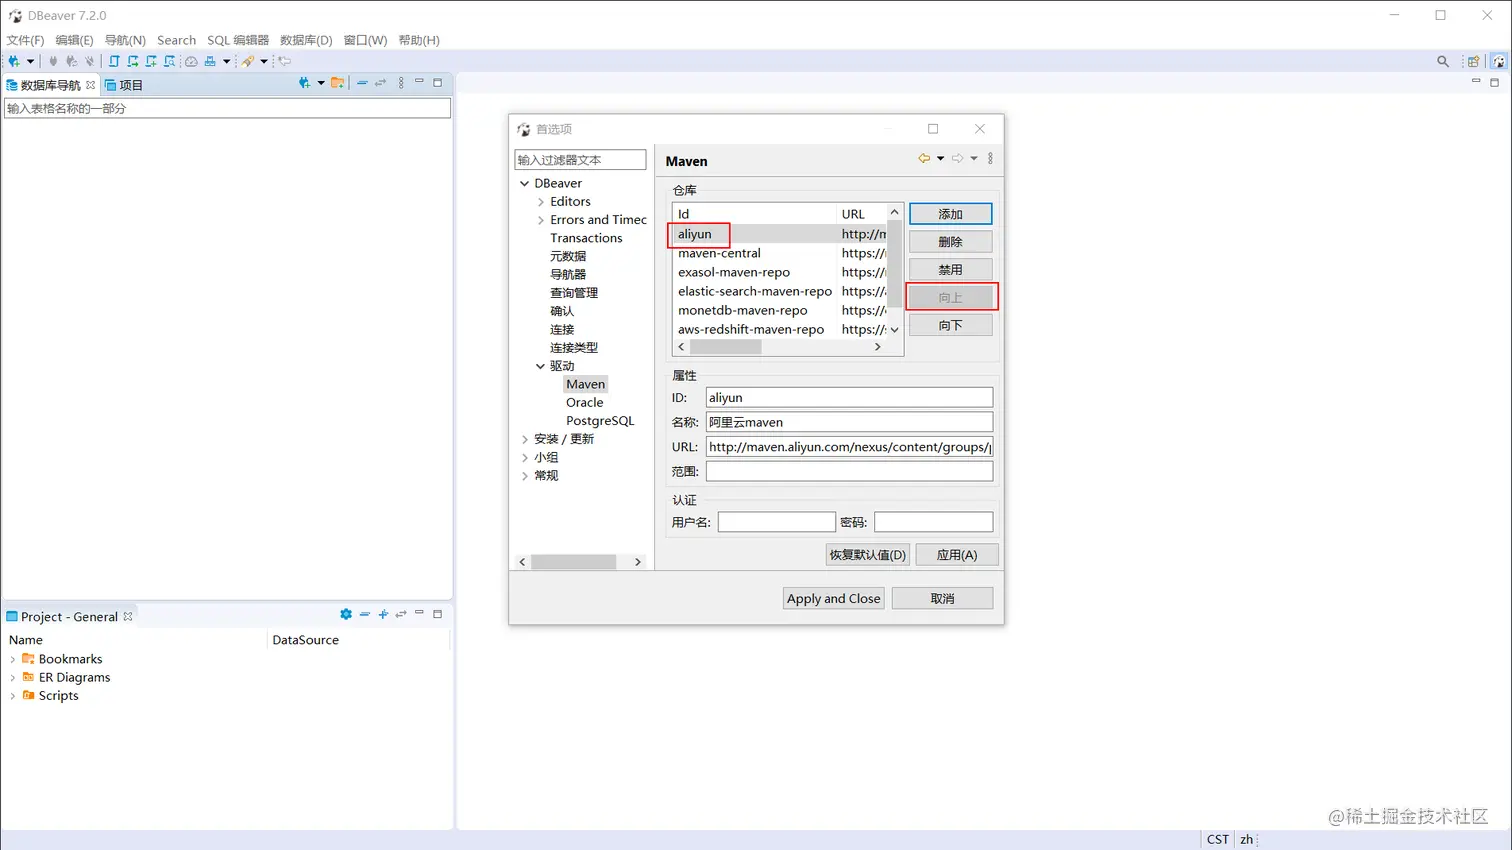Switch to the 项目 tab
The image size is (1512, 850).
pos(124,85)
